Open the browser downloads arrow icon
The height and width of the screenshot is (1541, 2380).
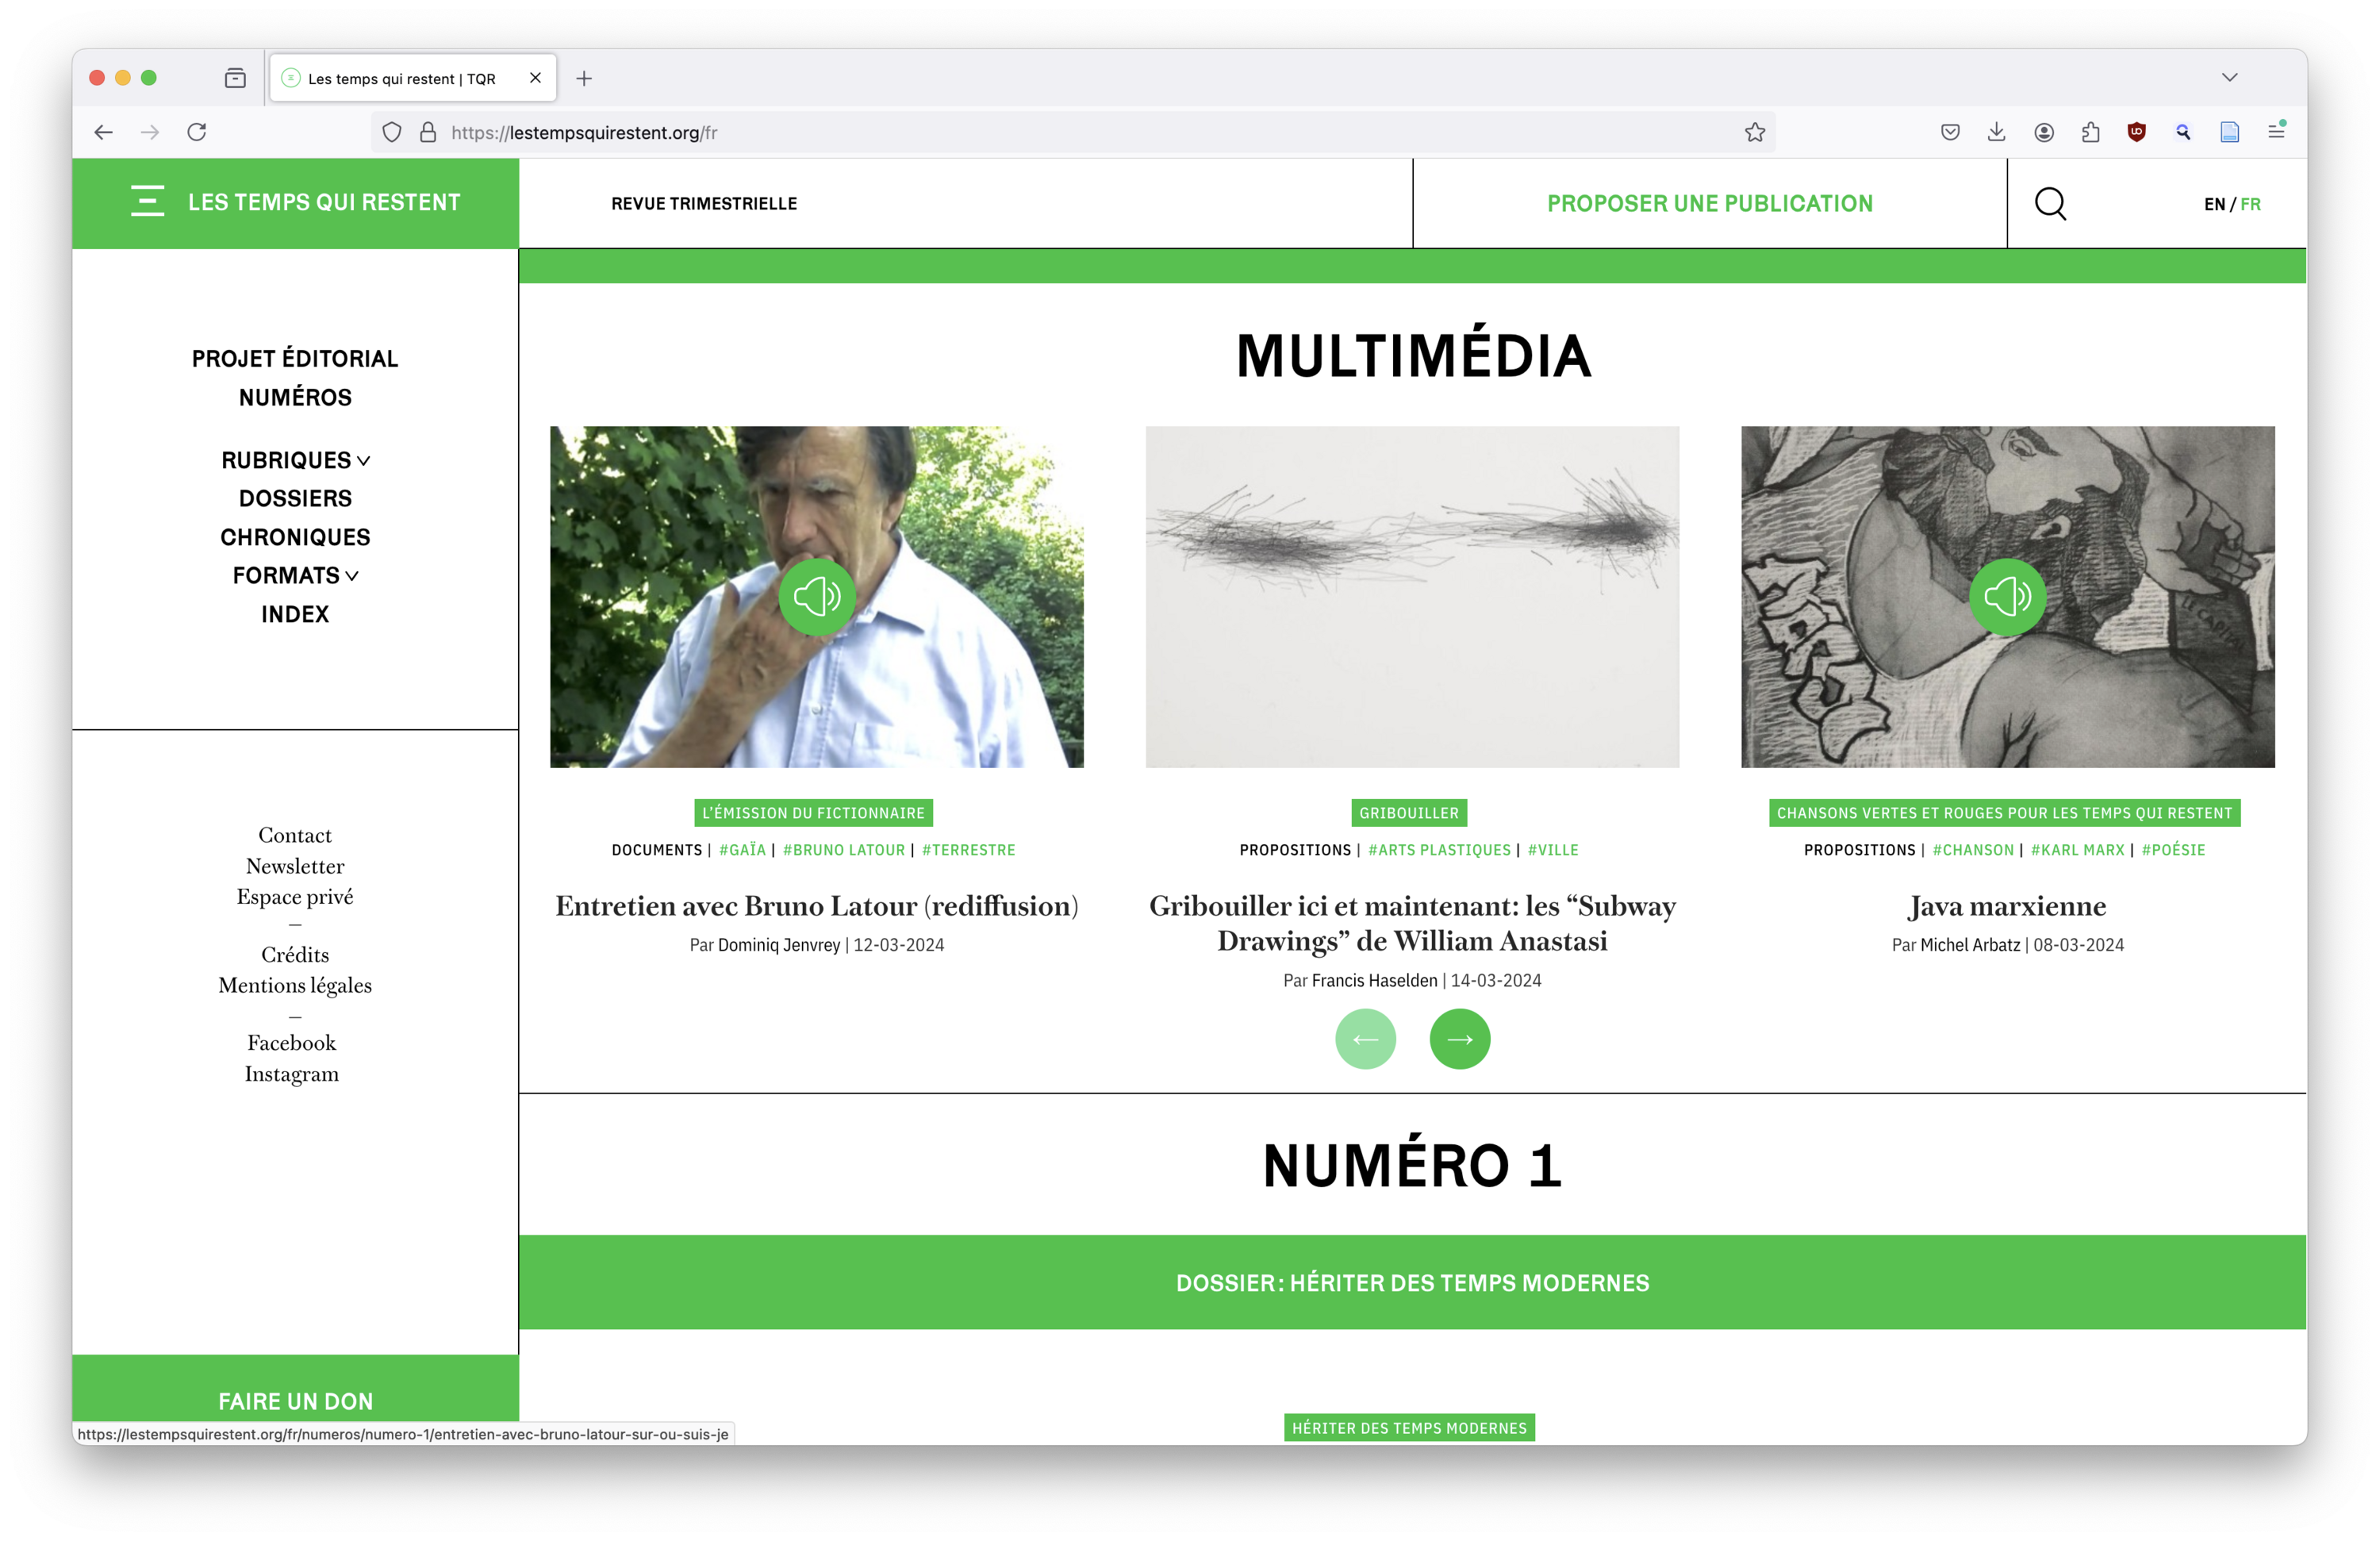pyautogui.click(x=1996, y=132)
